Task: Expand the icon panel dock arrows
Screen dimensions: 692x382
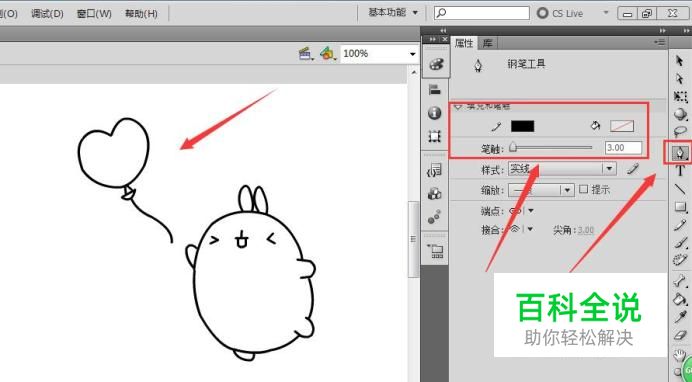Action: 443,30
